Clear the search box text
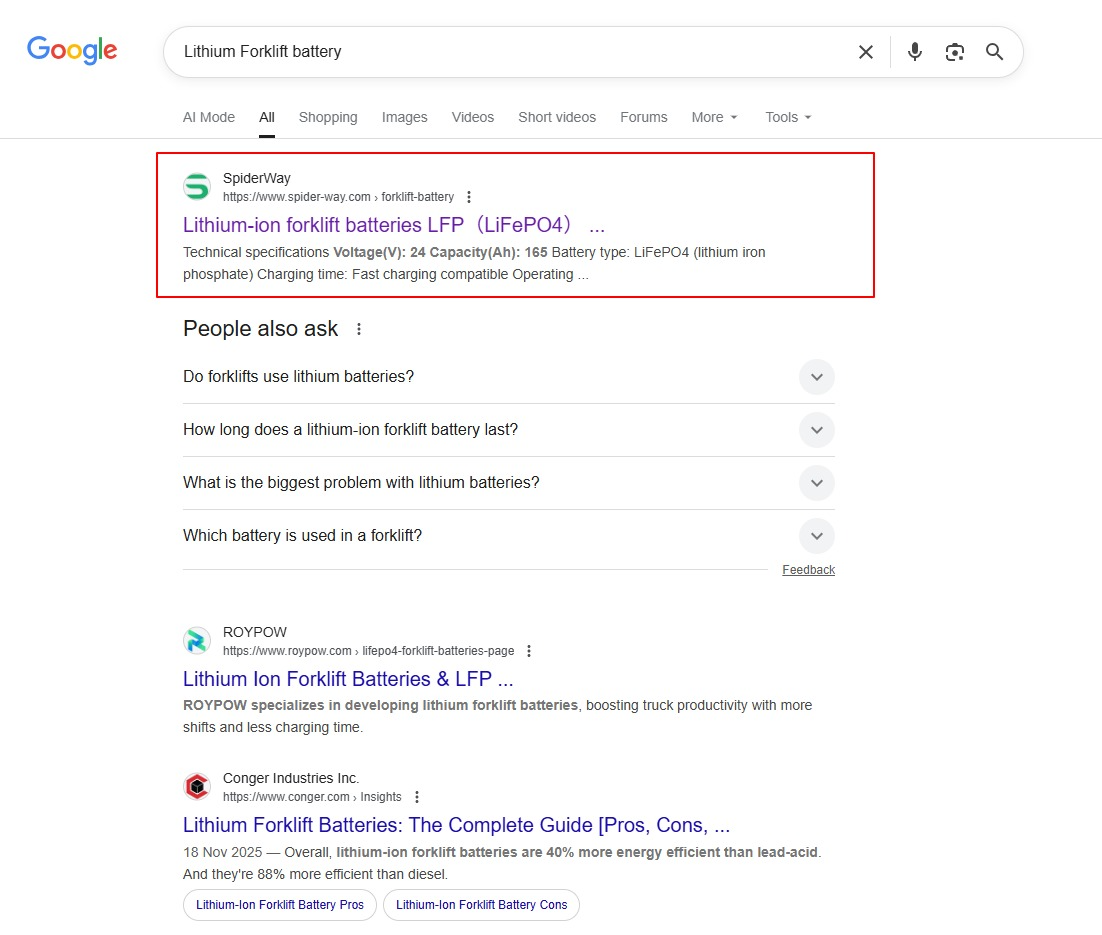Screen dimensions: 1102x935 click(865, 52)
